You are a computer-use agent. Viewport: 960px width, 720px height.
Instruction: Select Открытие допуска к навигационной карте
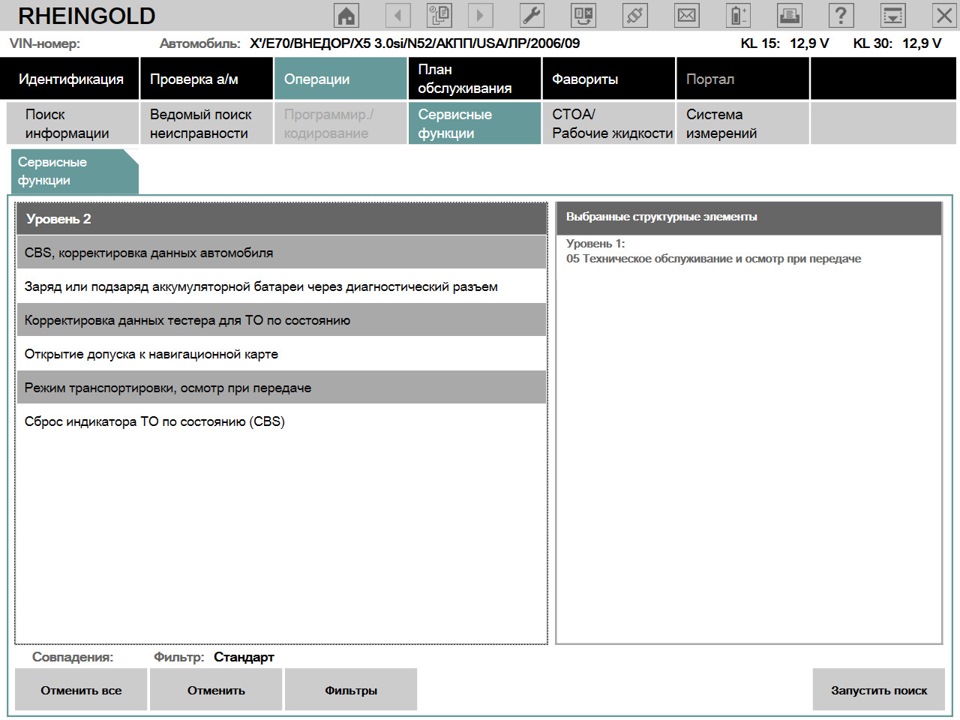tap(282, 353)
